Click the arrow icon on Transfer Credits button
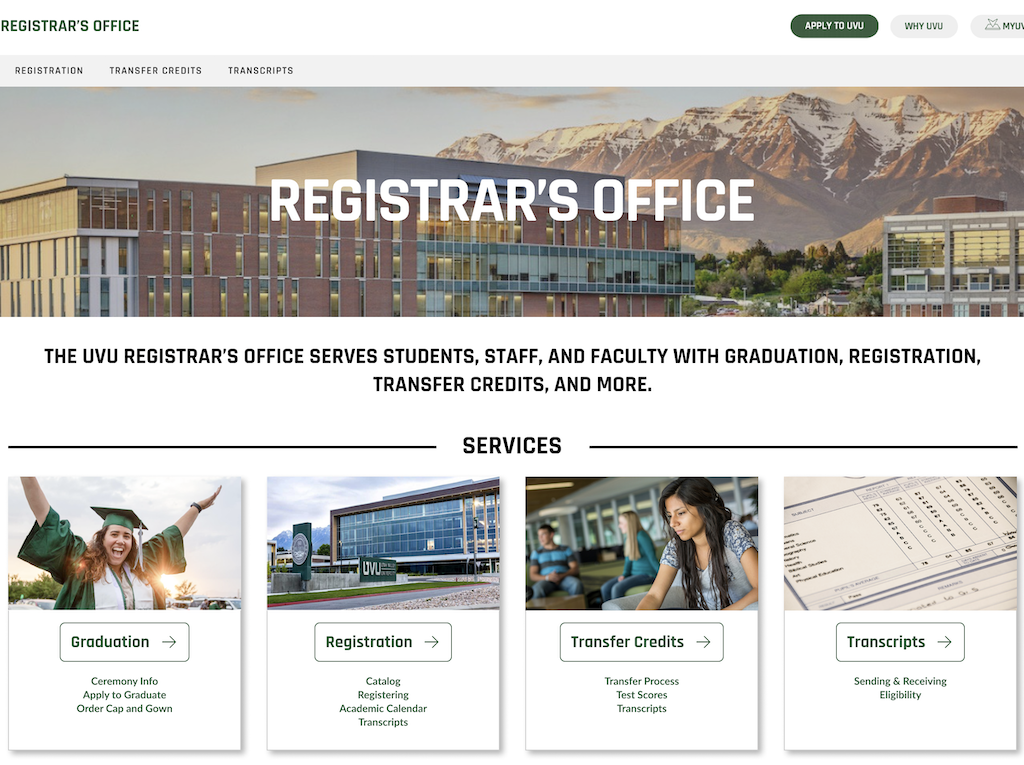Screen dimensions: 1024x765 [x=703, y=642]
